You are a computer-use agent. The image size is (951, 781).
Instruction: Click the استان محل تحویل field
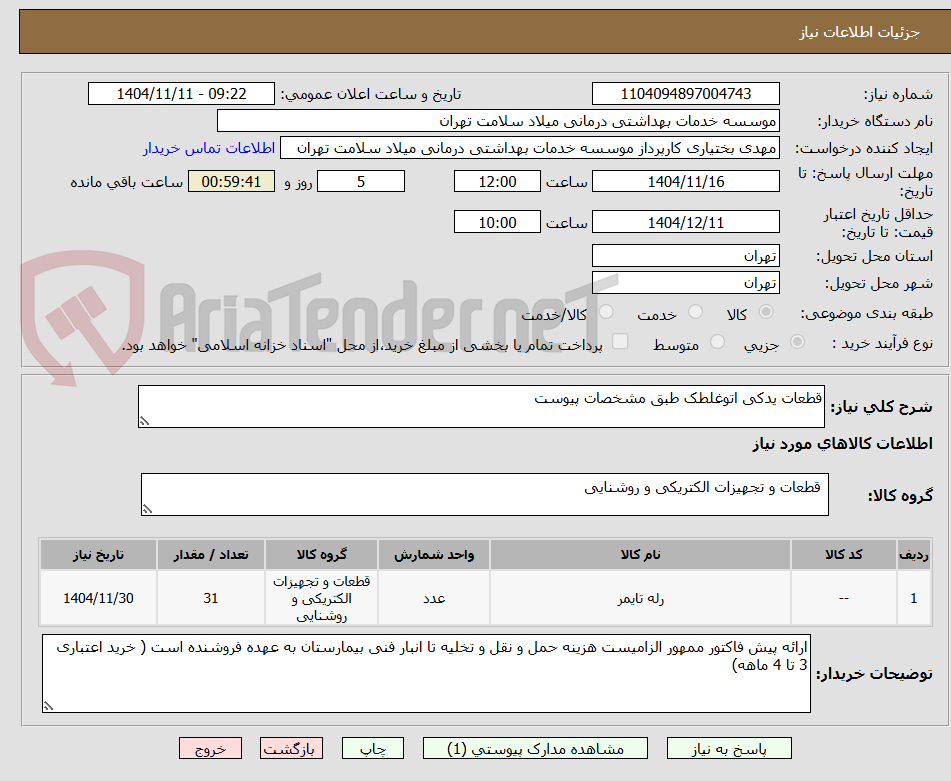(685, 256)
